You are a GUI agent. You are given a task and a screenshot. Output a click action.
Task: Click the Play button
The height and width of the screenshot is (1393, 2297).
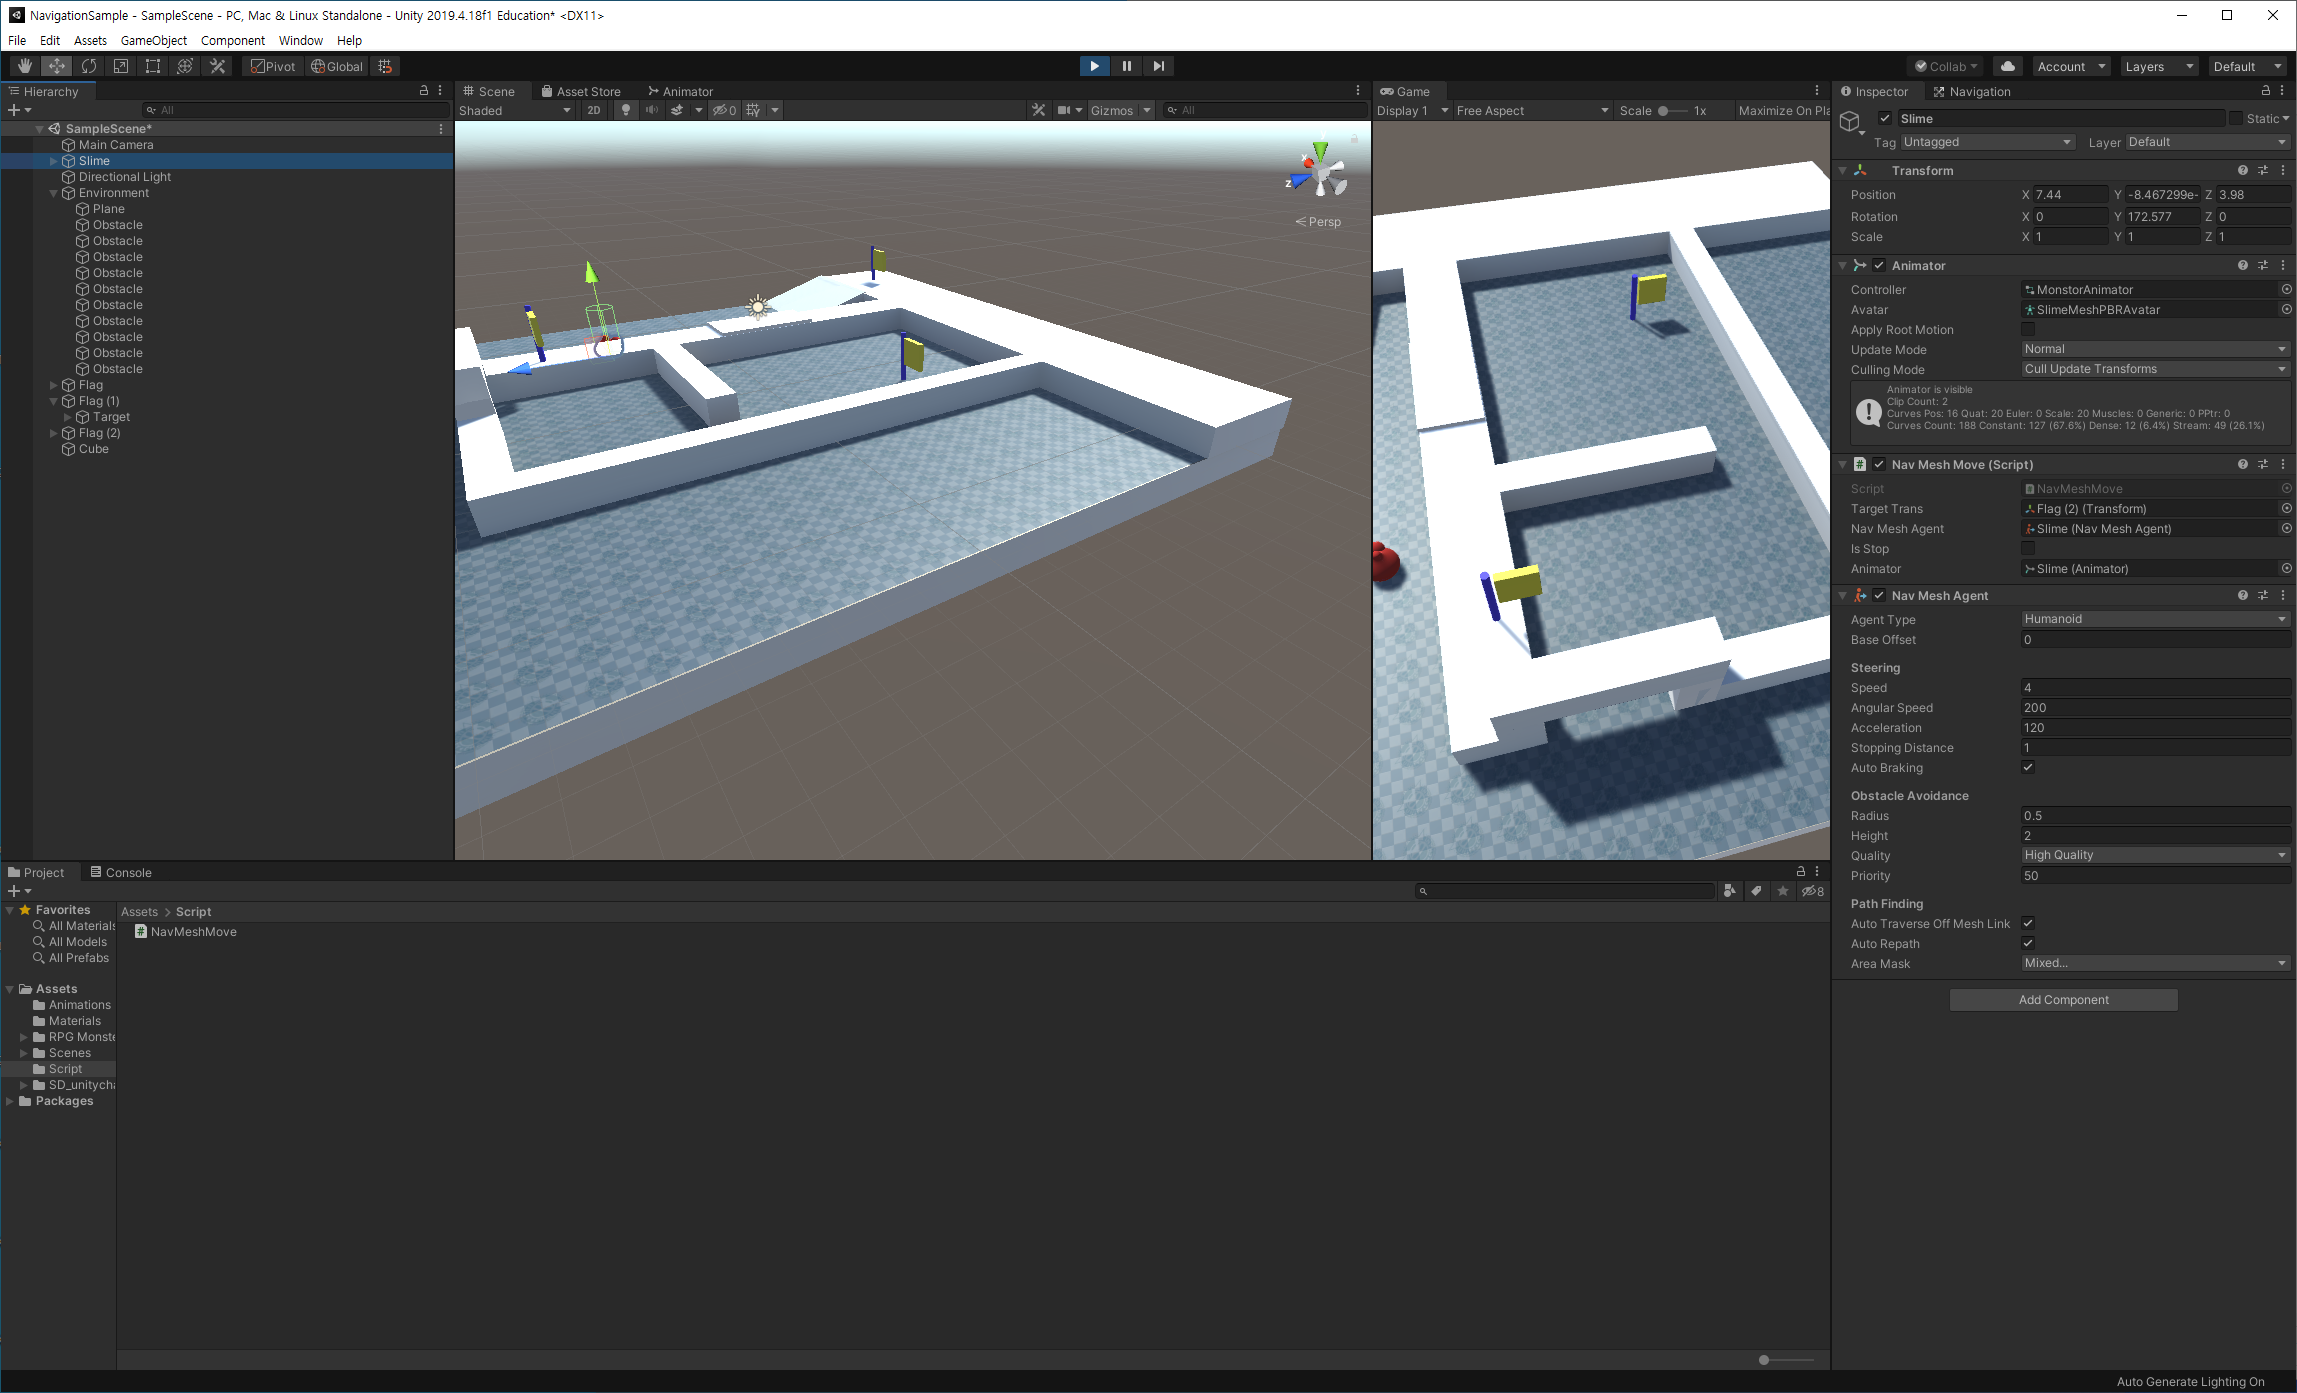click(x=1094, y=66)
